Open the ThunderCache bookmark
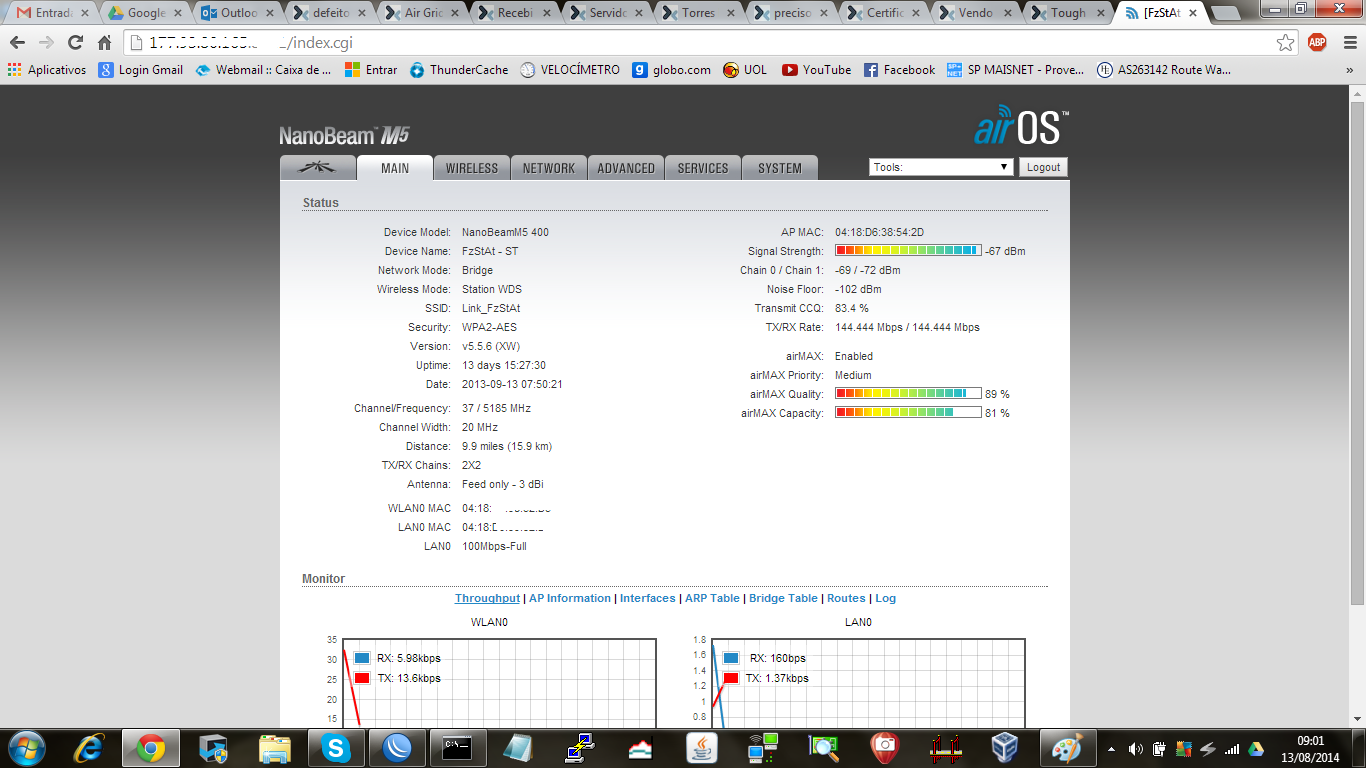Image resolution: width=1366 pixels, height=768 pixels. click(458, 70)
